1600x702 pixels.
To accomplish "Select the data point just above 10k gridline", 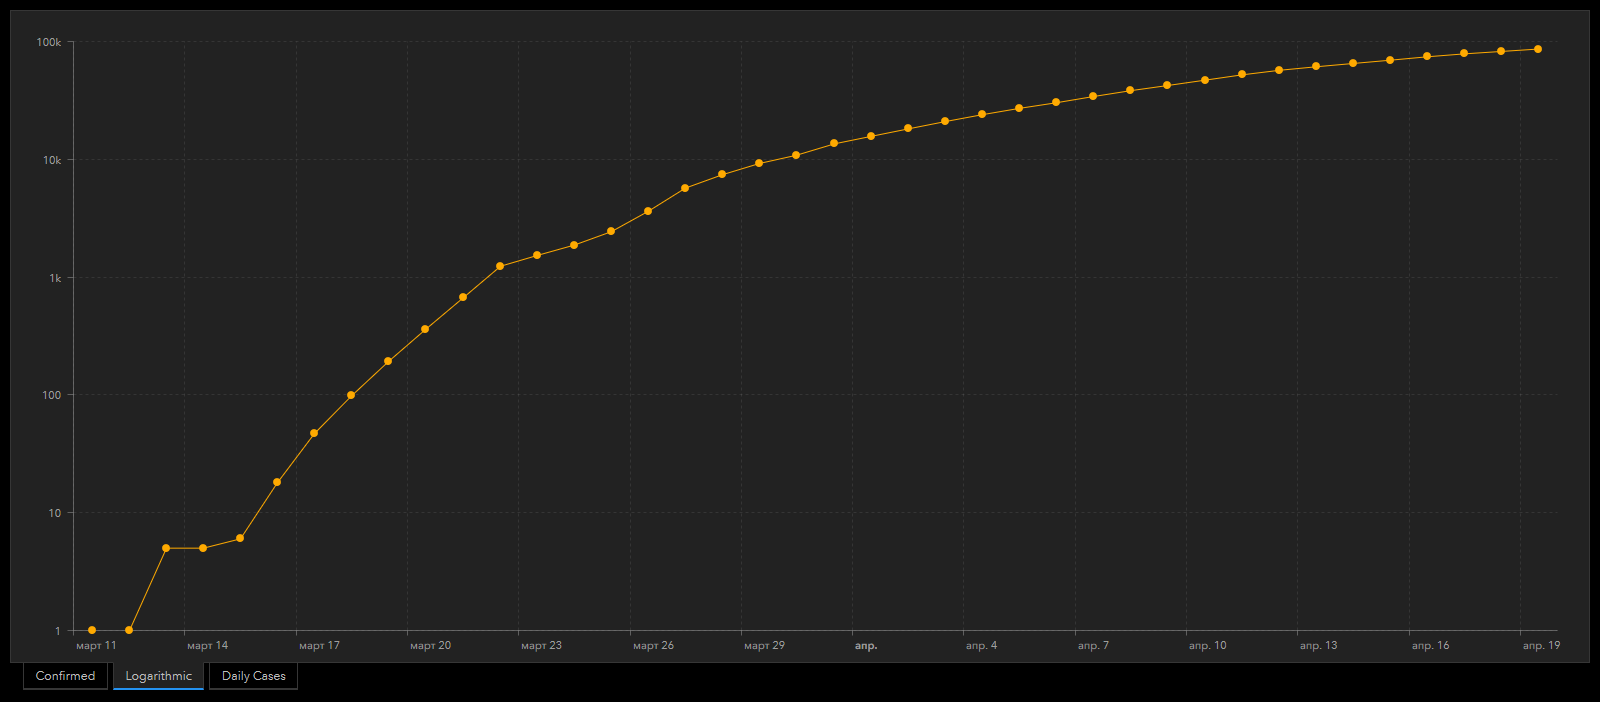I will [x=796, y=155].
